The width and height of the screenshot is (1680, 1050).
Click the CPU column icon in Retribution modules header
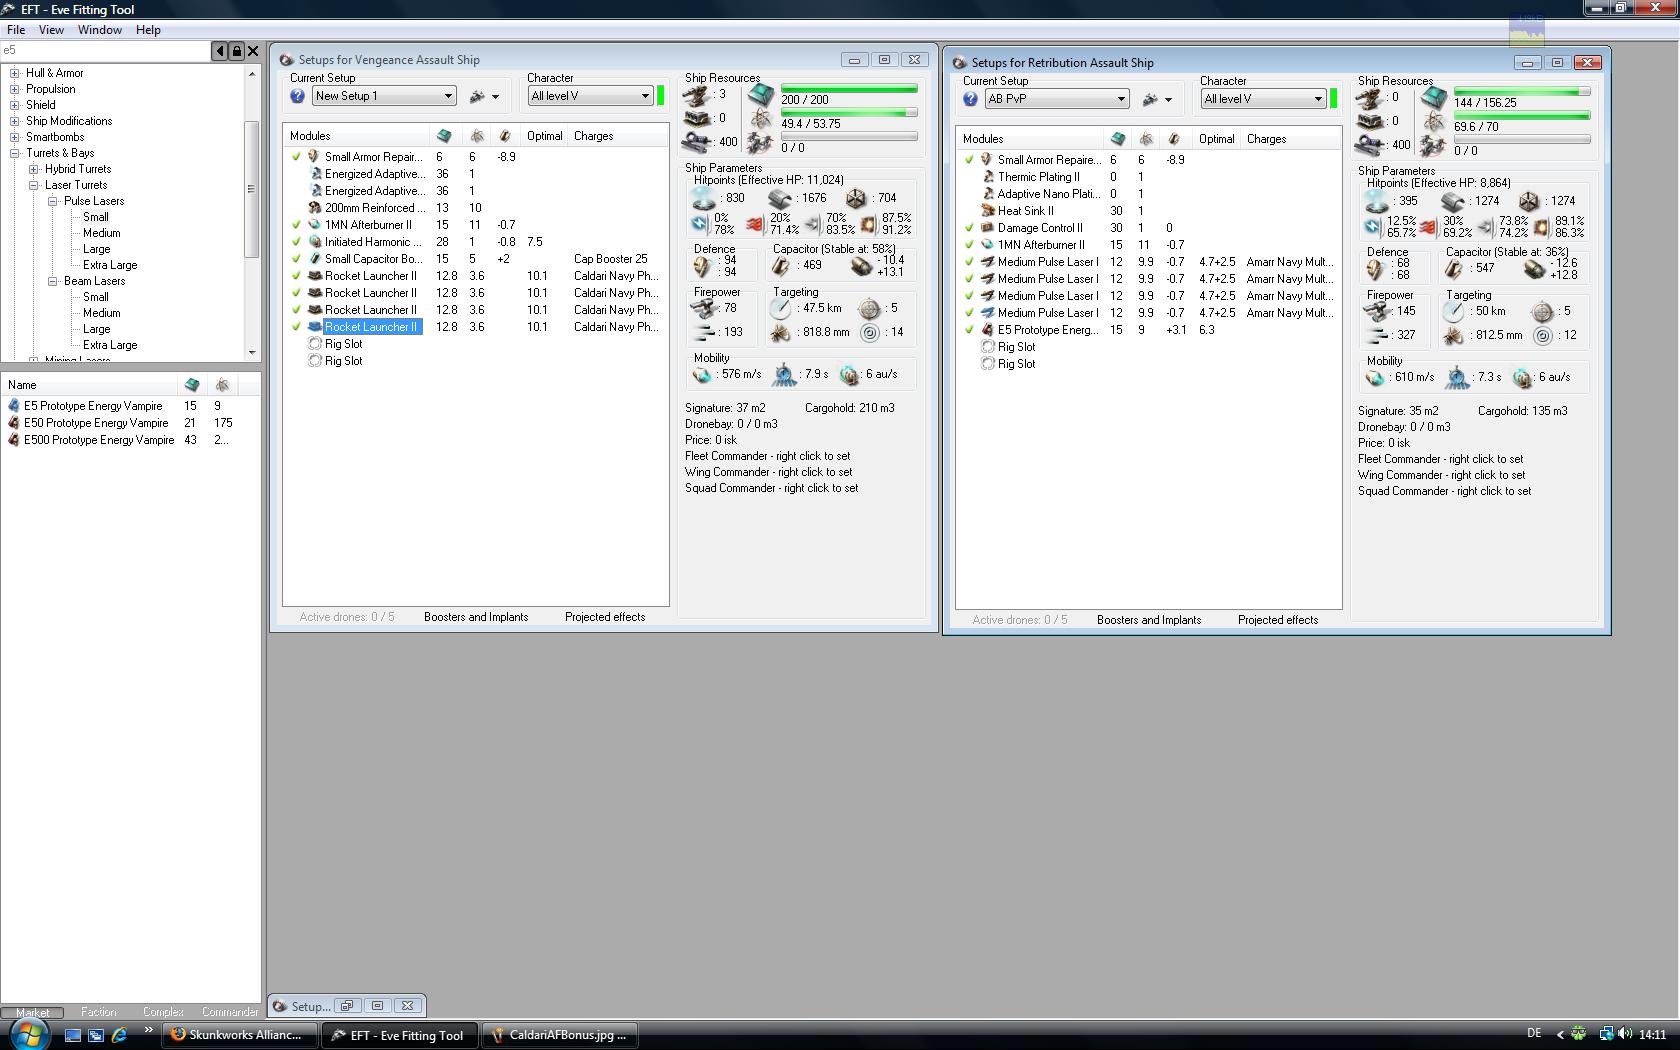pos(1117,139)
